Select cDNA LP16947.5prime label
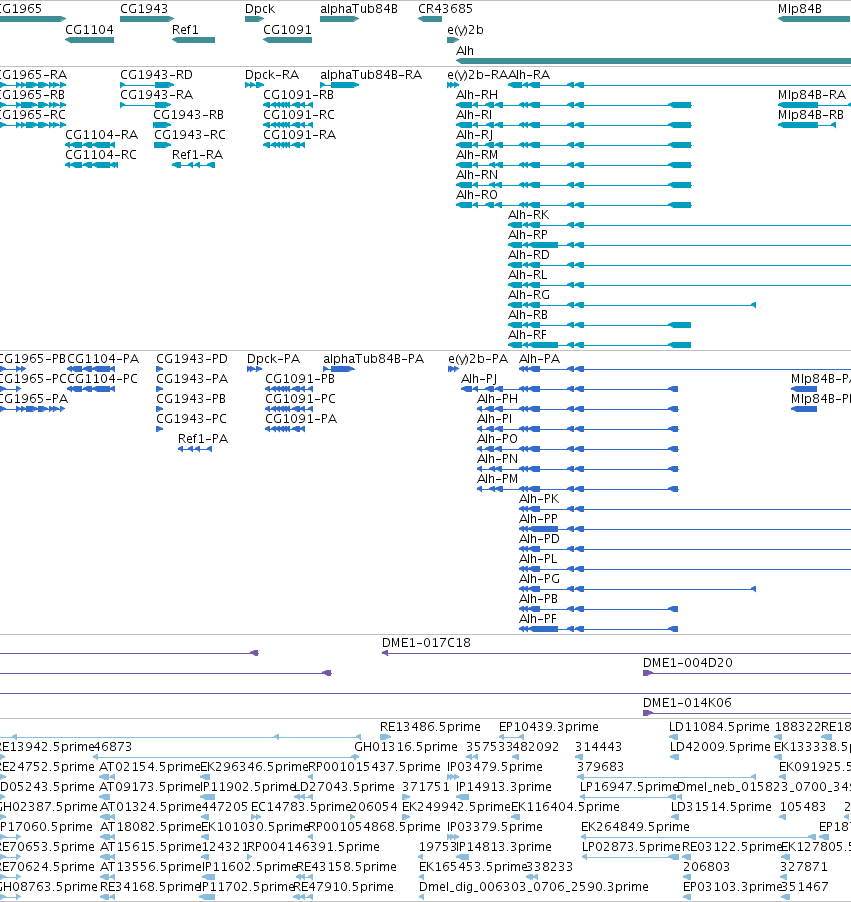The width and height of the screenshot is (851, 902). coord(629,787)
